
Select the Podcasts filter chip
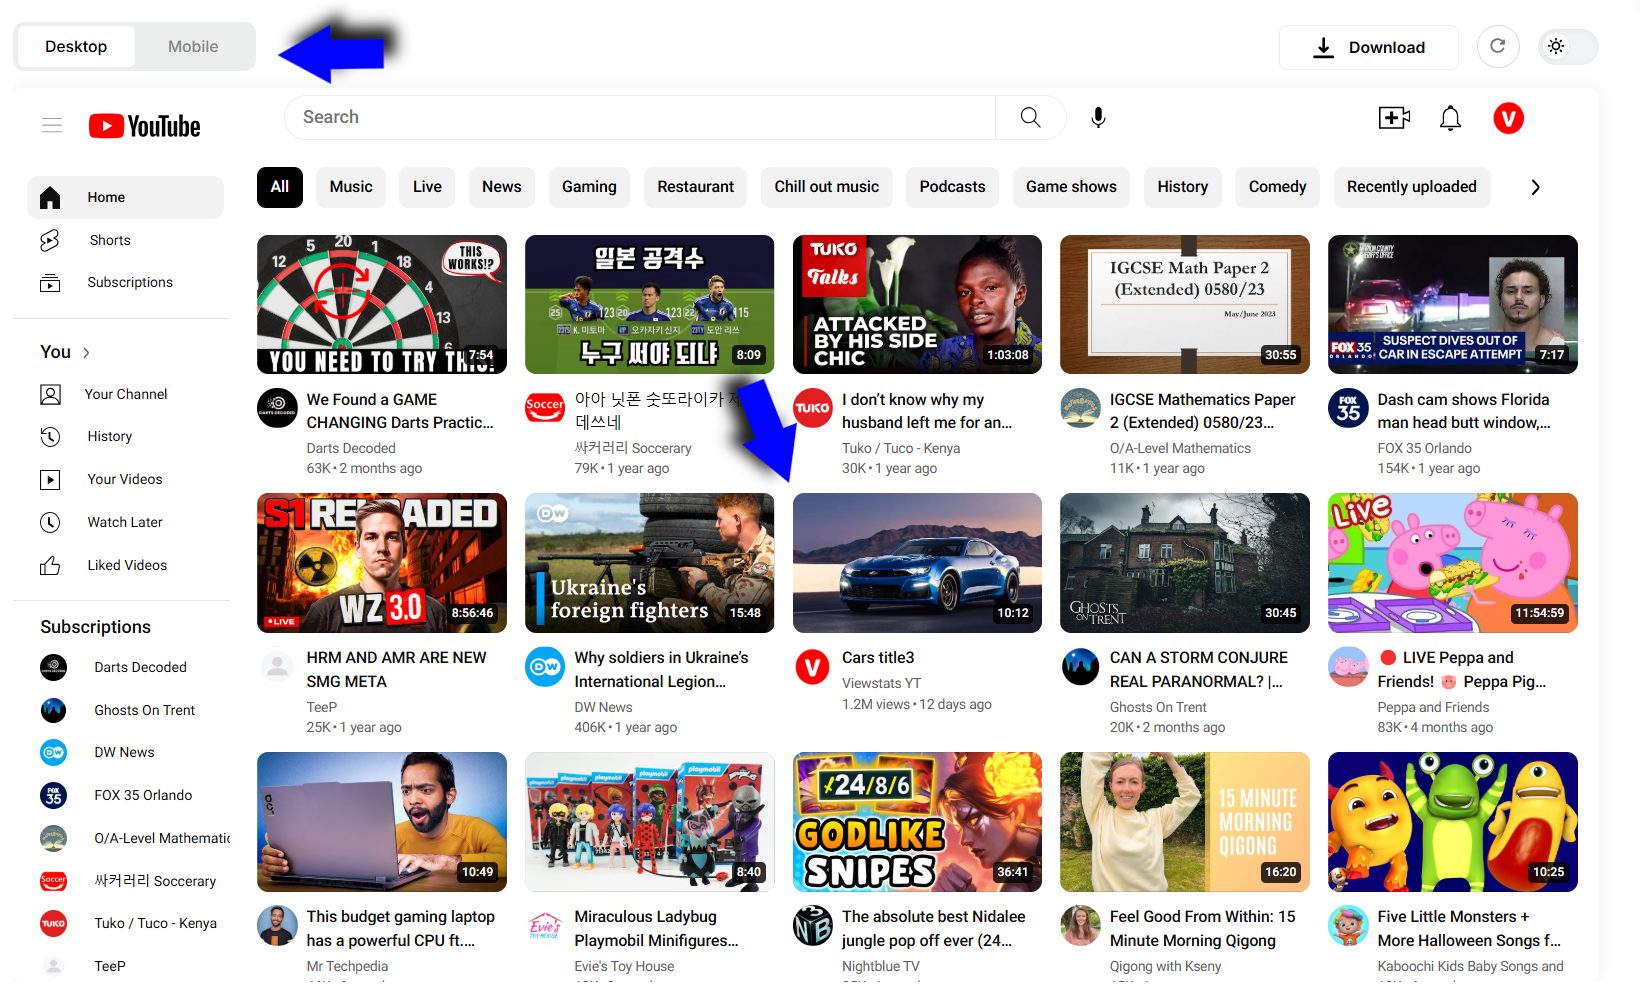953,187
